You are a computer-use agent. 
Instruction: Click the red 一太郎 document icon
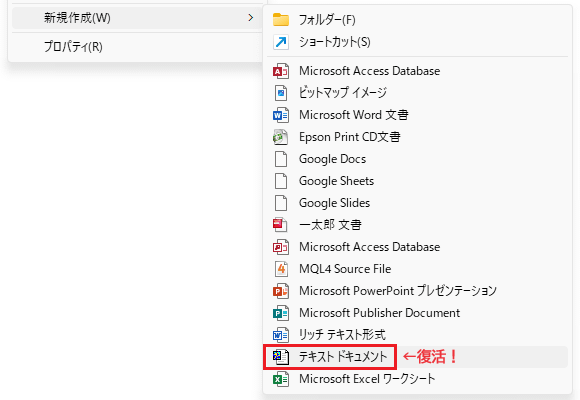tap(280, 225)
